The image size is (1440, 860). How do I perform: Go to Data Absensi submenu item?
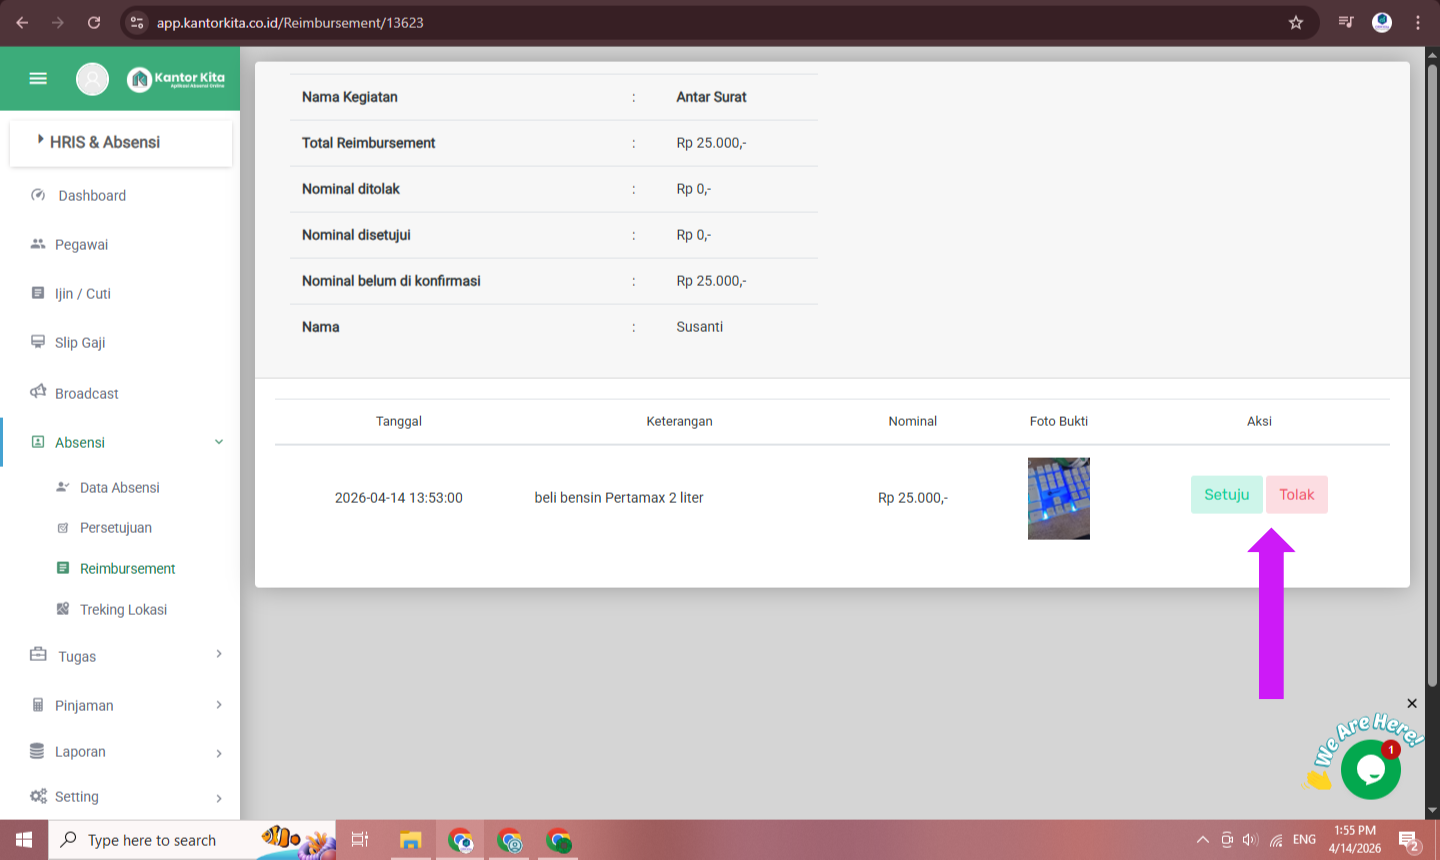coord(119,488)
